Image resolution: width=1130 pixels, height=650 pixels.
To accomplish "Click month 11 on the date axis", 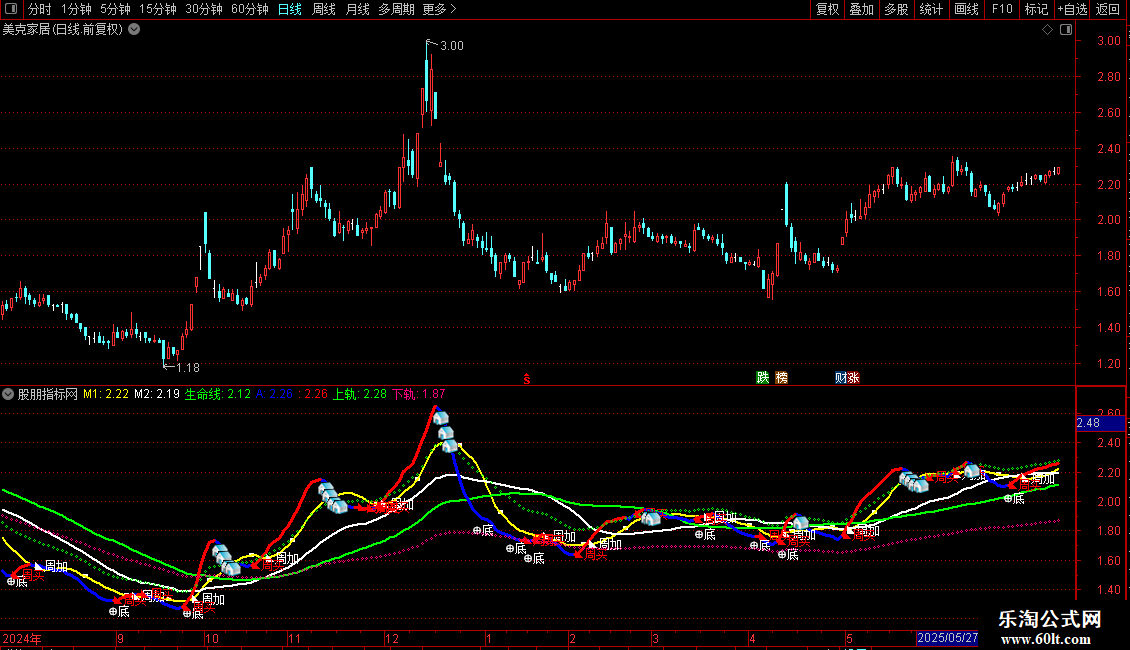I will 294,638.
